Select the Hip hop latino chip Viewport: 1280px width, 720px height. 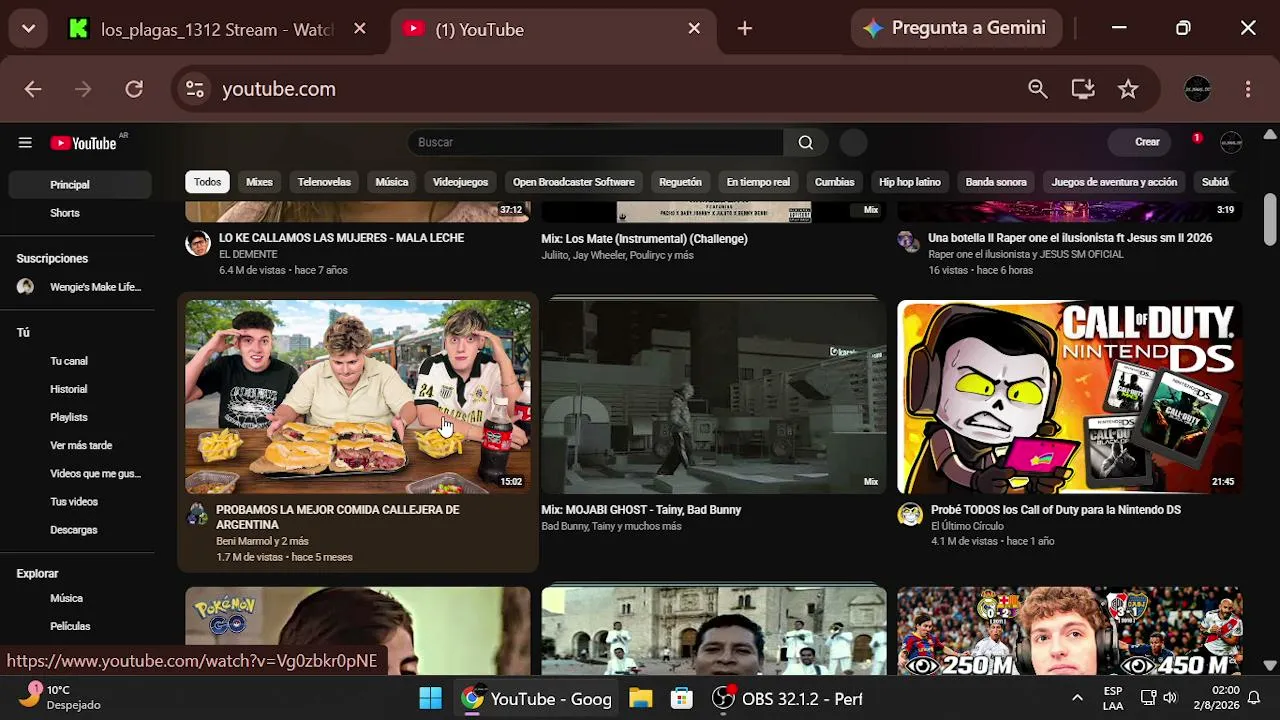click(x=910, y=182)
